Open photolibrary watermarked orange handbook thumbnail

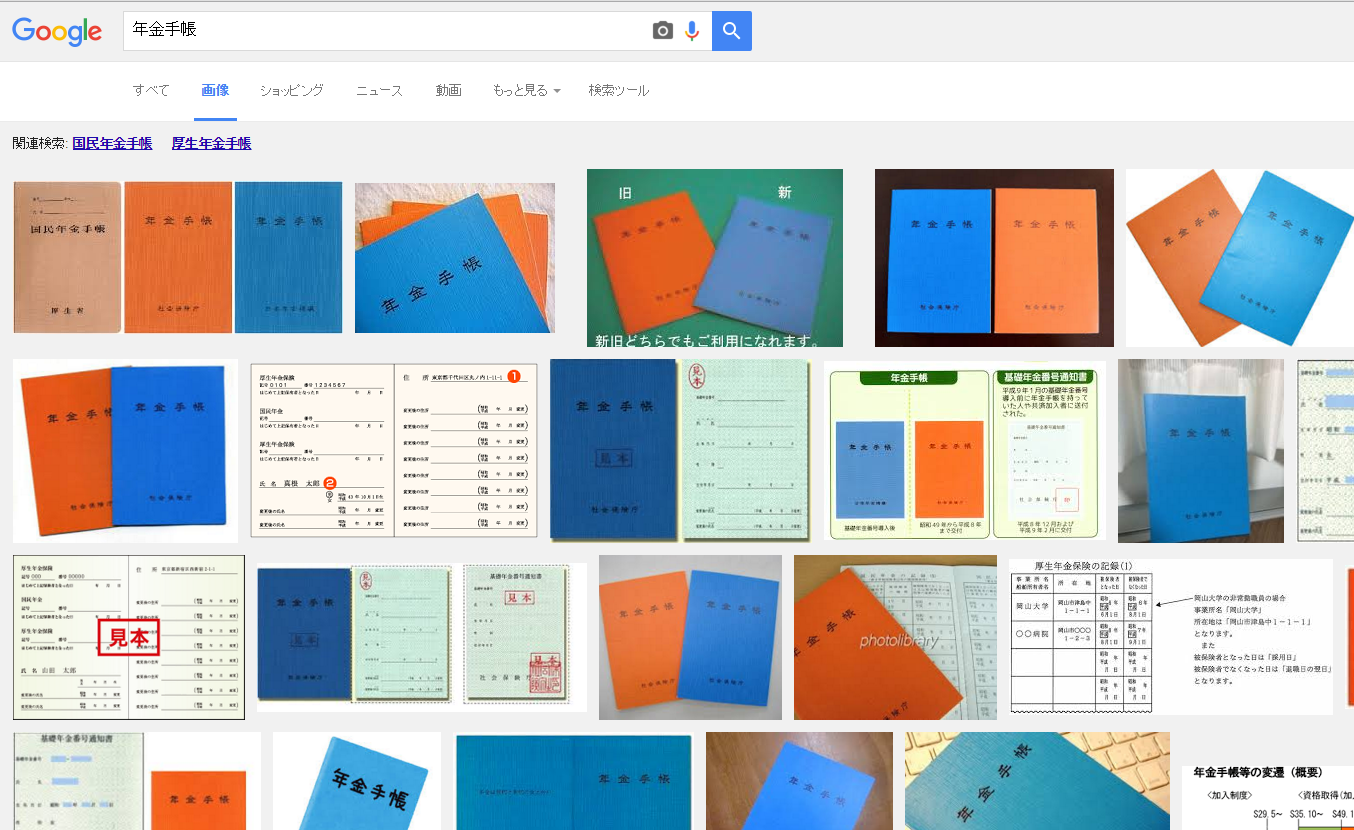(895, 638)
